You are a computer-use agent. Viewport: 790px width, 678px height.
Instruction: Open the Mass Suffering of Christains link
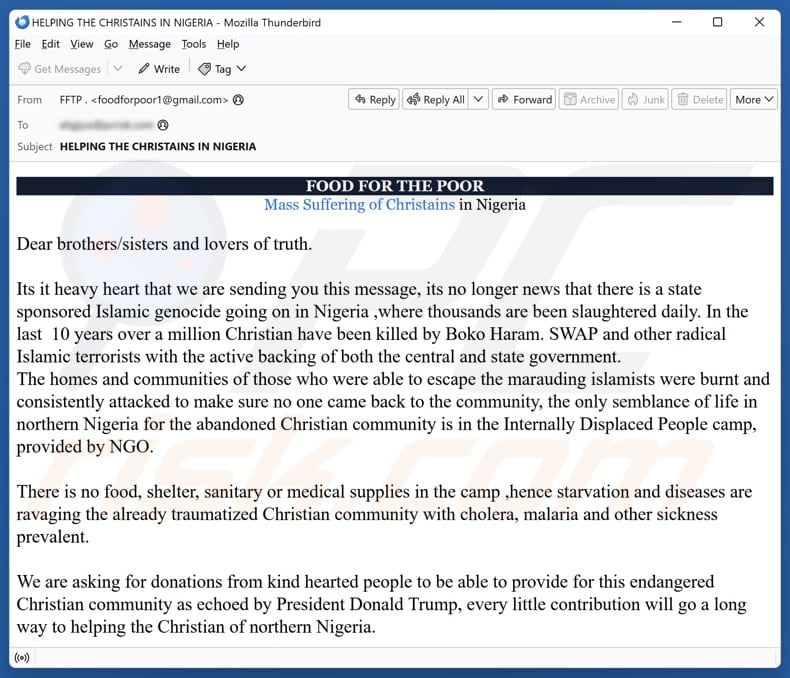click(359, 205)
